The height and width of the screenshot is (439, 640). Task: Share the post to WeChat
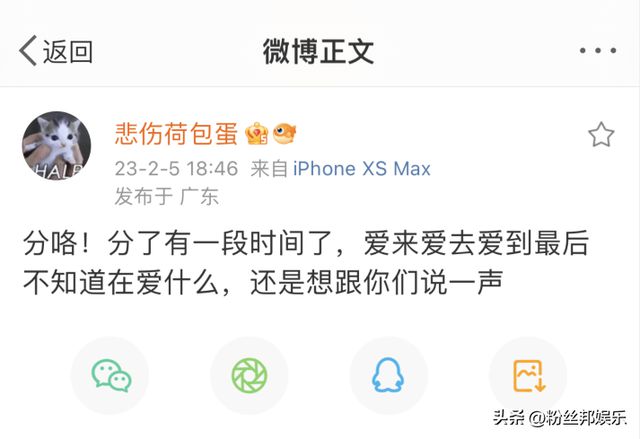pos(110,375)
